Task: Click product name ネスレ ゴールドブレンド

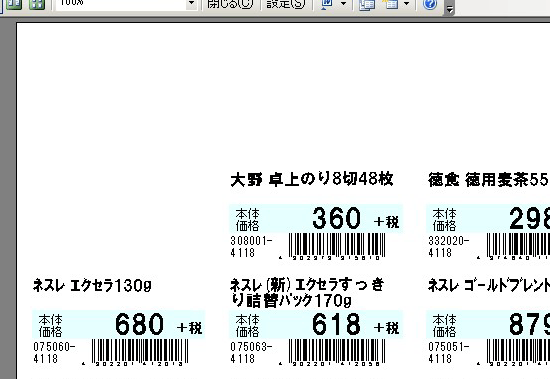Action: click(x=489, y=286)
